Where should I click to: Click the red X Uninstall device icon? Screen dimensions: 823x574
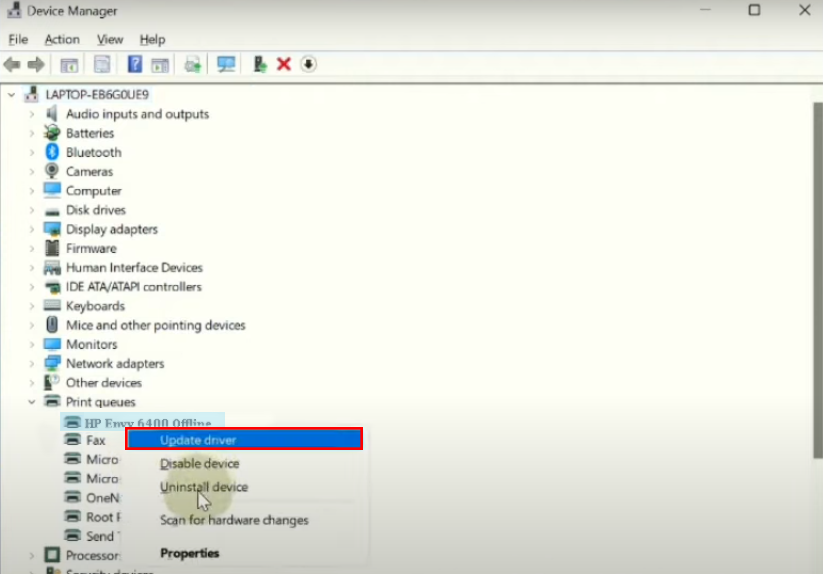tap(284, 64)
